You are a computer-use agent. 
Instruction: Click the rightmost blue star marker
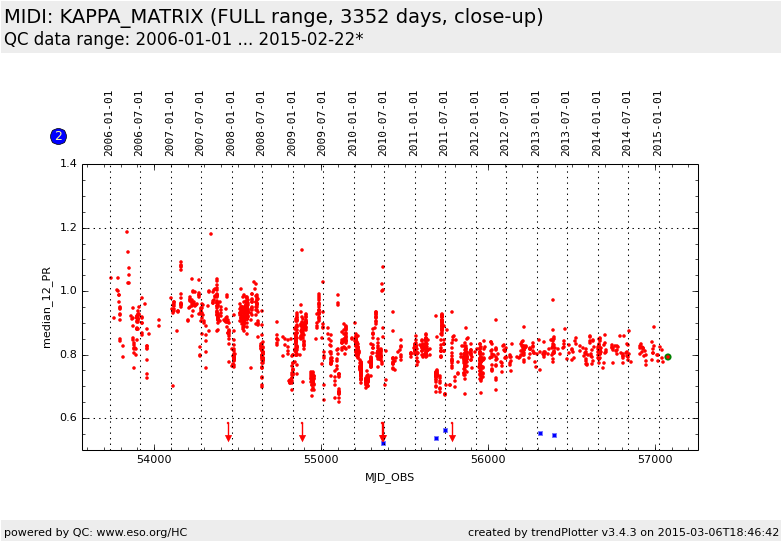554,435
